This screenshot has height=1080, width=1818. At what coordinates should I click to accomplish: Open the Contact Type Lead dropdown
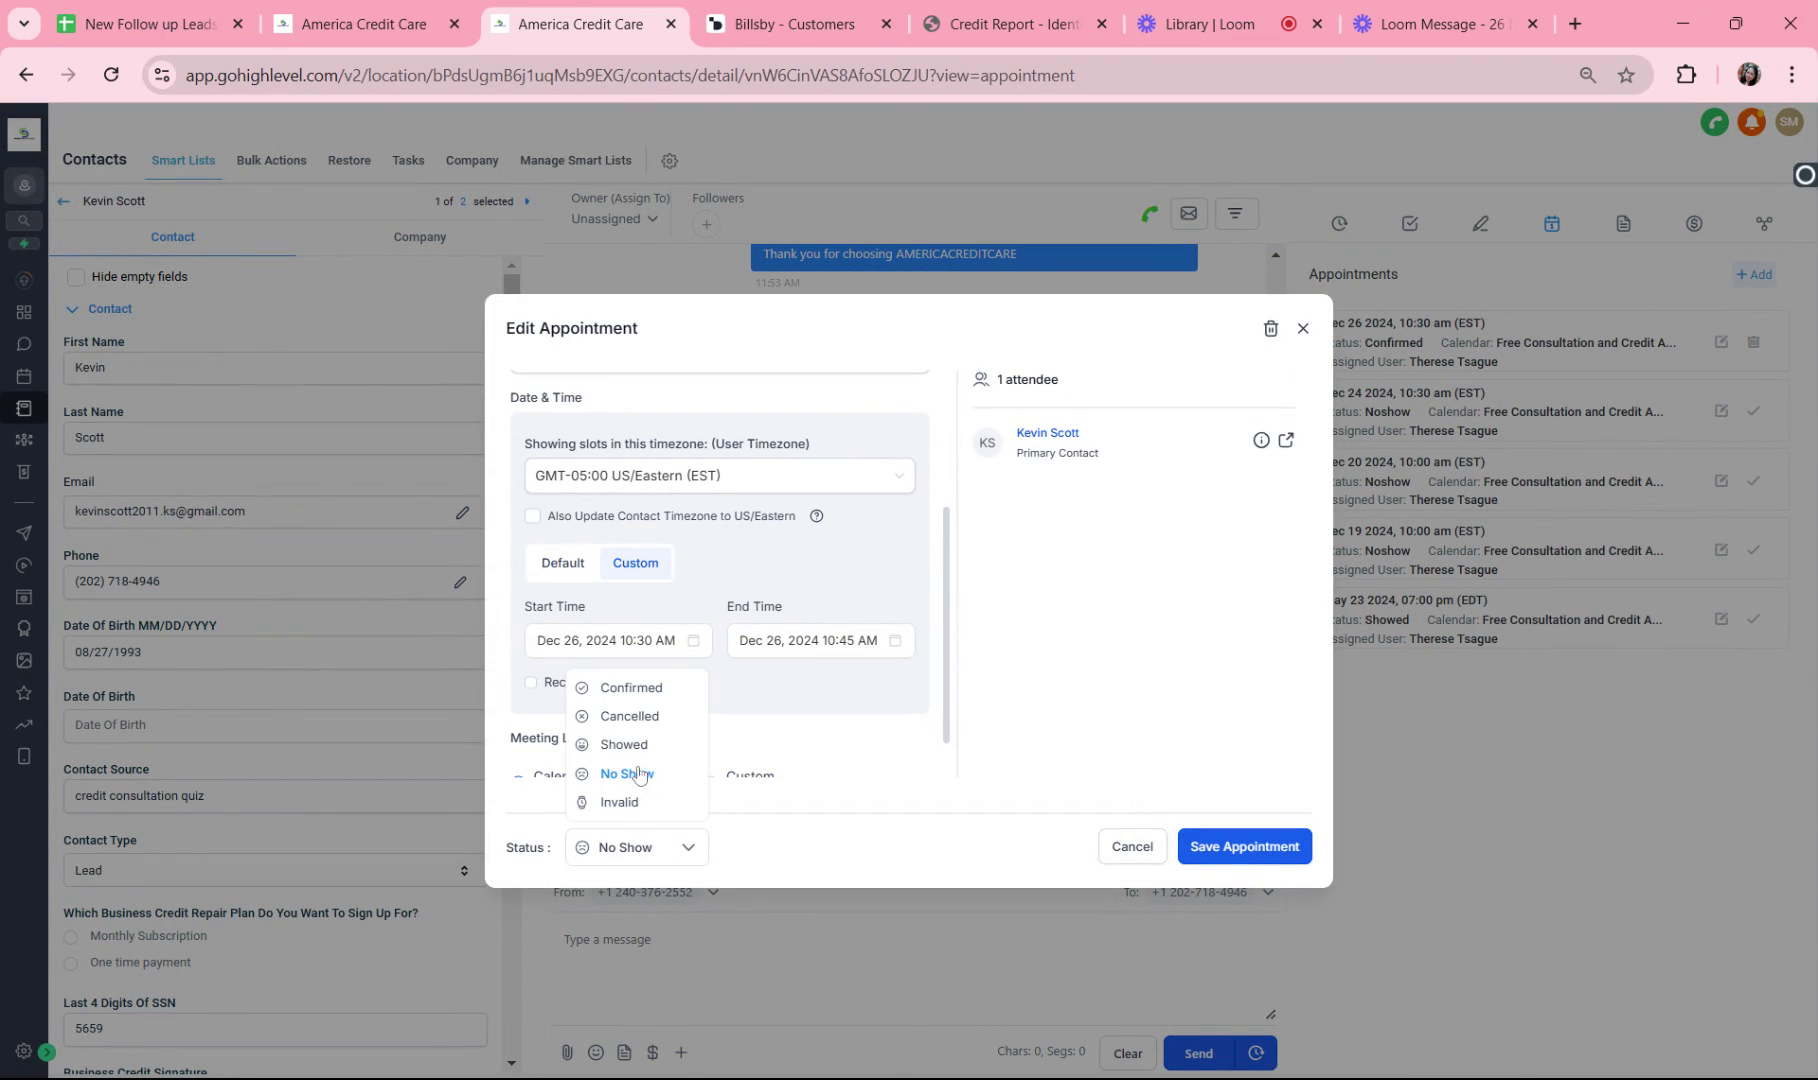(x=270, y=870)
